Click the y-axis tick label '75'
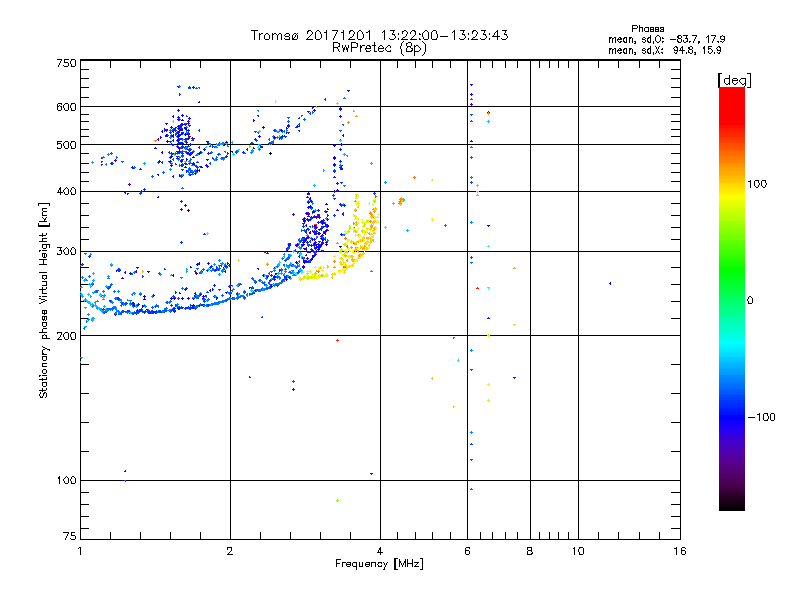Image resolution: width=800 pixels, height=600 pixels. click(x=70, y=536)
